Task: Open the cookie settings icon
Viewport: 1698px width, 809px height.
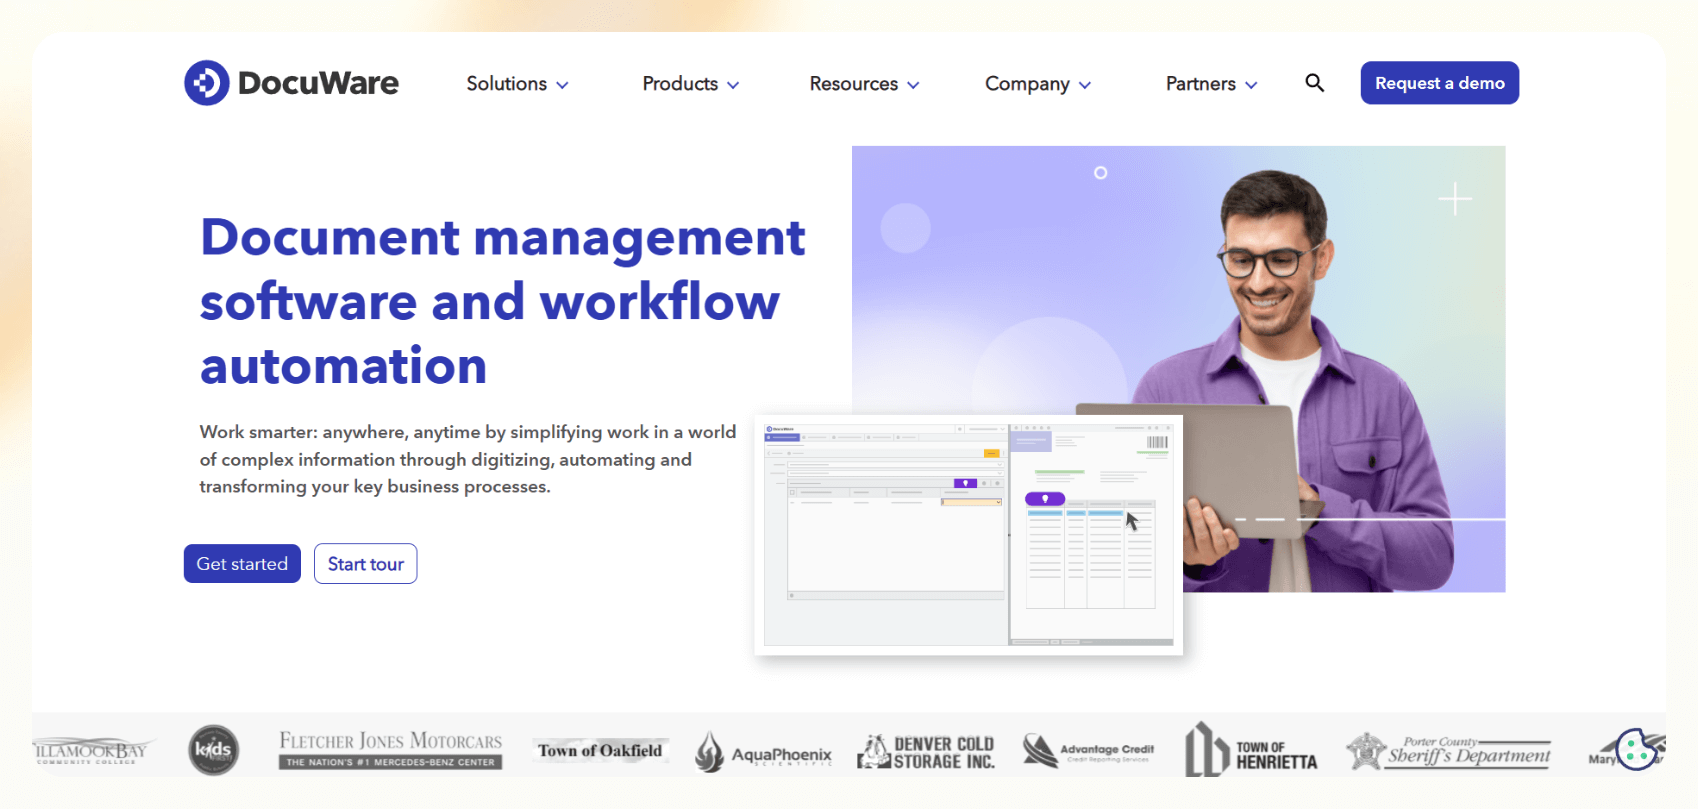Action: point(1637,749)
